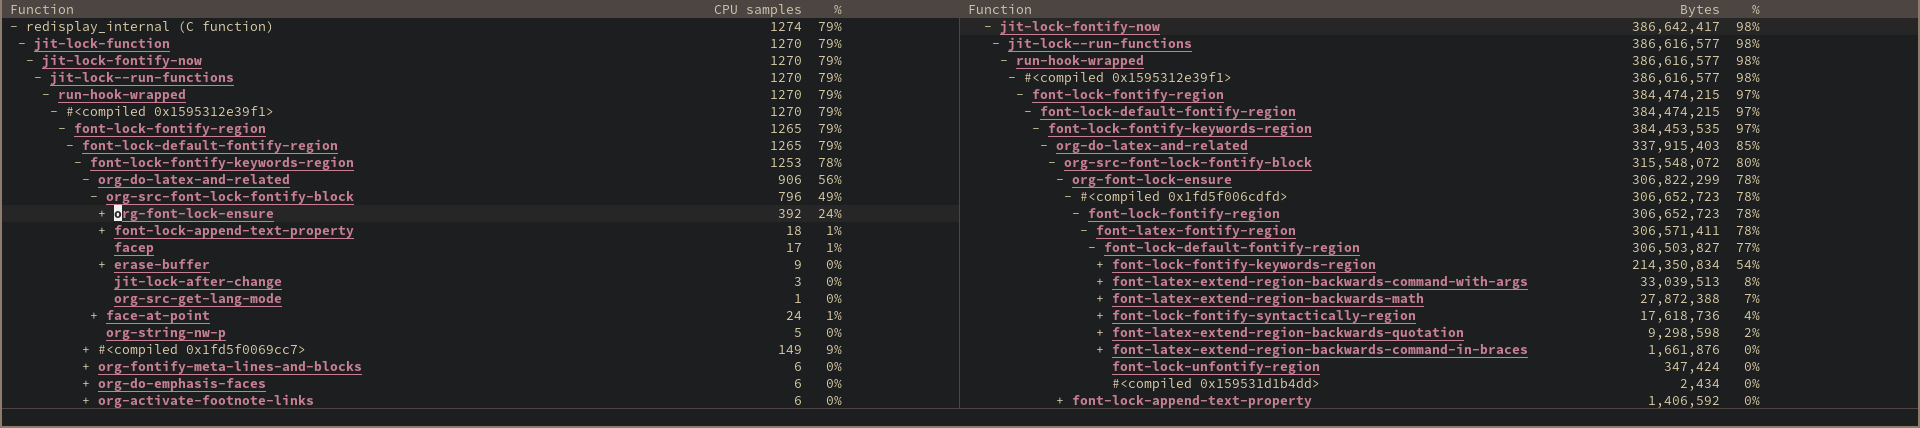Follow the org-string-nw-p link

tap(166, 333)
